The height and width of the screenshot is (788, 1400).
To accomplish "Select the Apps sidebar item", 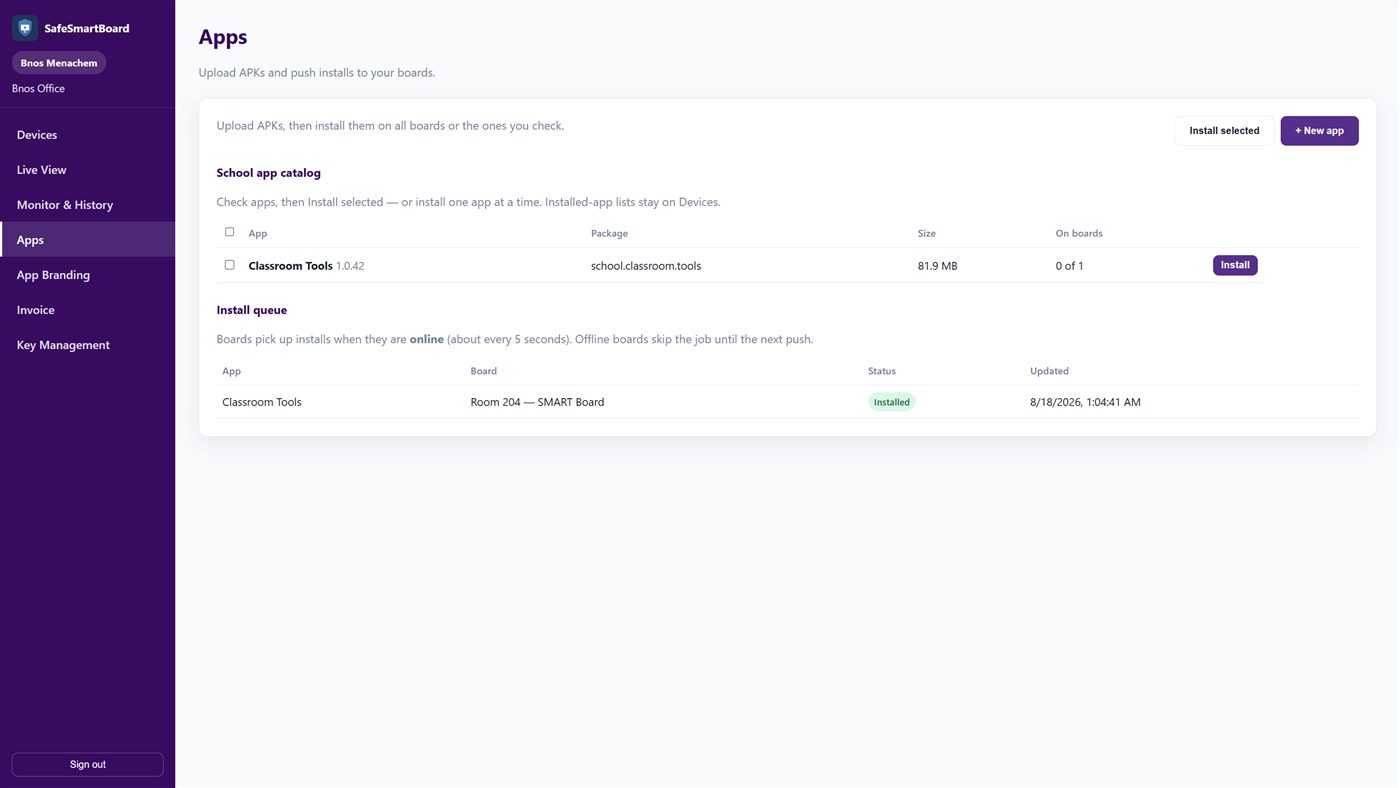I will pyautogui.click(x=87, y=240).
